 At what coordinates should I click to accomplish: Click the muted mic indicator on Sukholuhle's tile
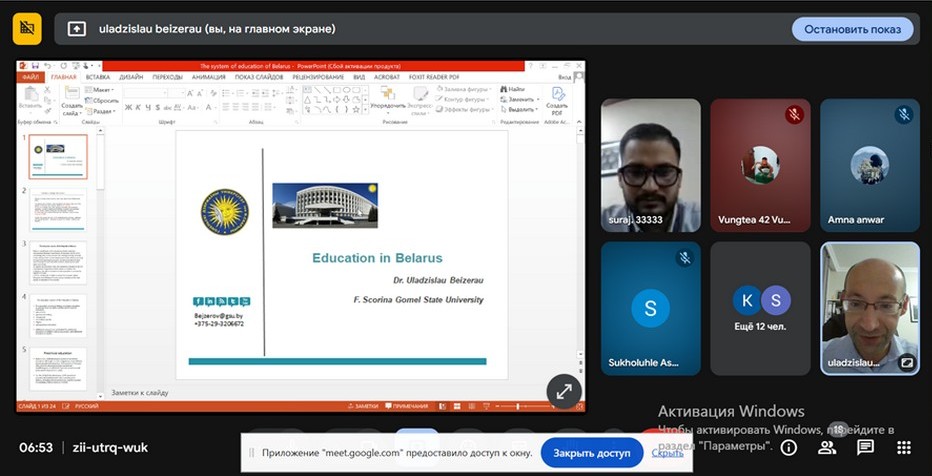[x=684, y=258]
